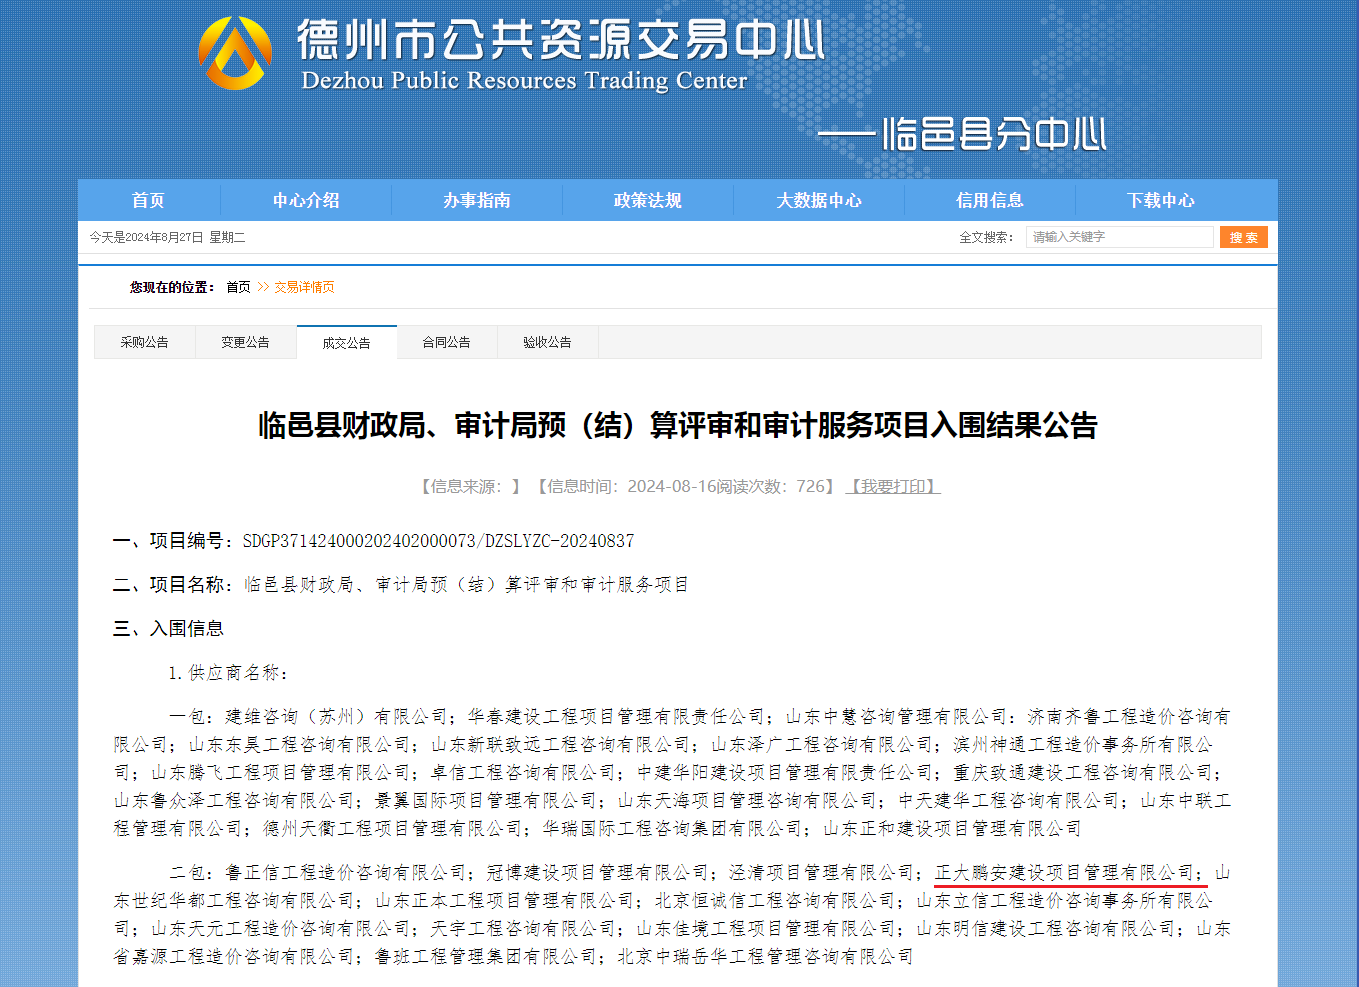The height and width of the screenshot is (987, 1359).
Task: Click the 交易详情页 breadcrumb link
Action: pos(304,287)
